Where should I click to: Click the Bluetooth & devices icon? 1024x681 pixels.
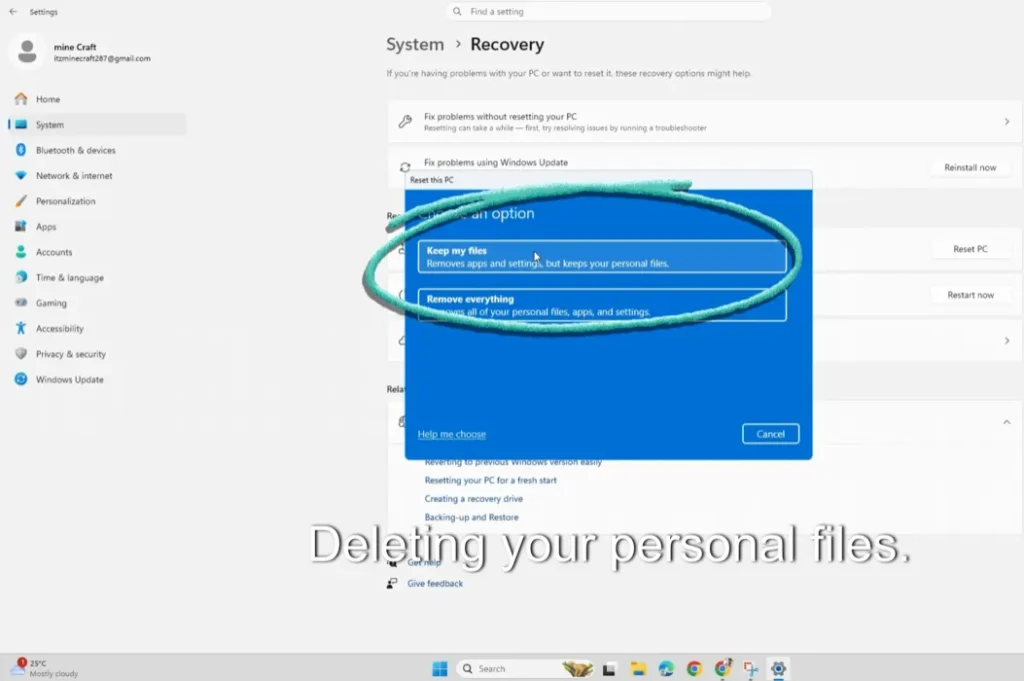click(21, 150)
